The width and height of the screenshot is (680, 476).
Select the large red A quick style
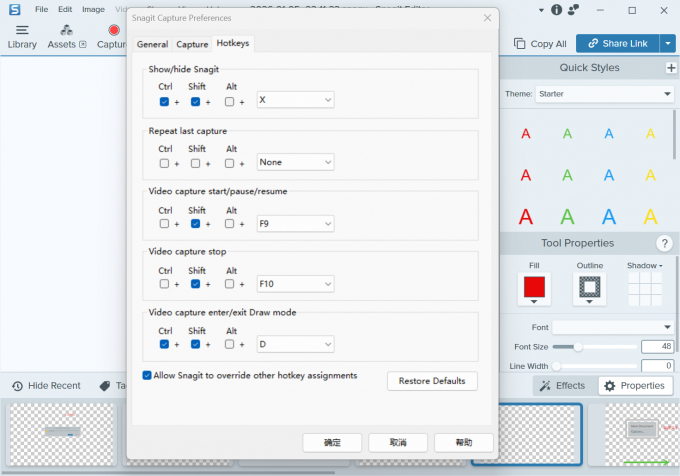click(525, 216)
